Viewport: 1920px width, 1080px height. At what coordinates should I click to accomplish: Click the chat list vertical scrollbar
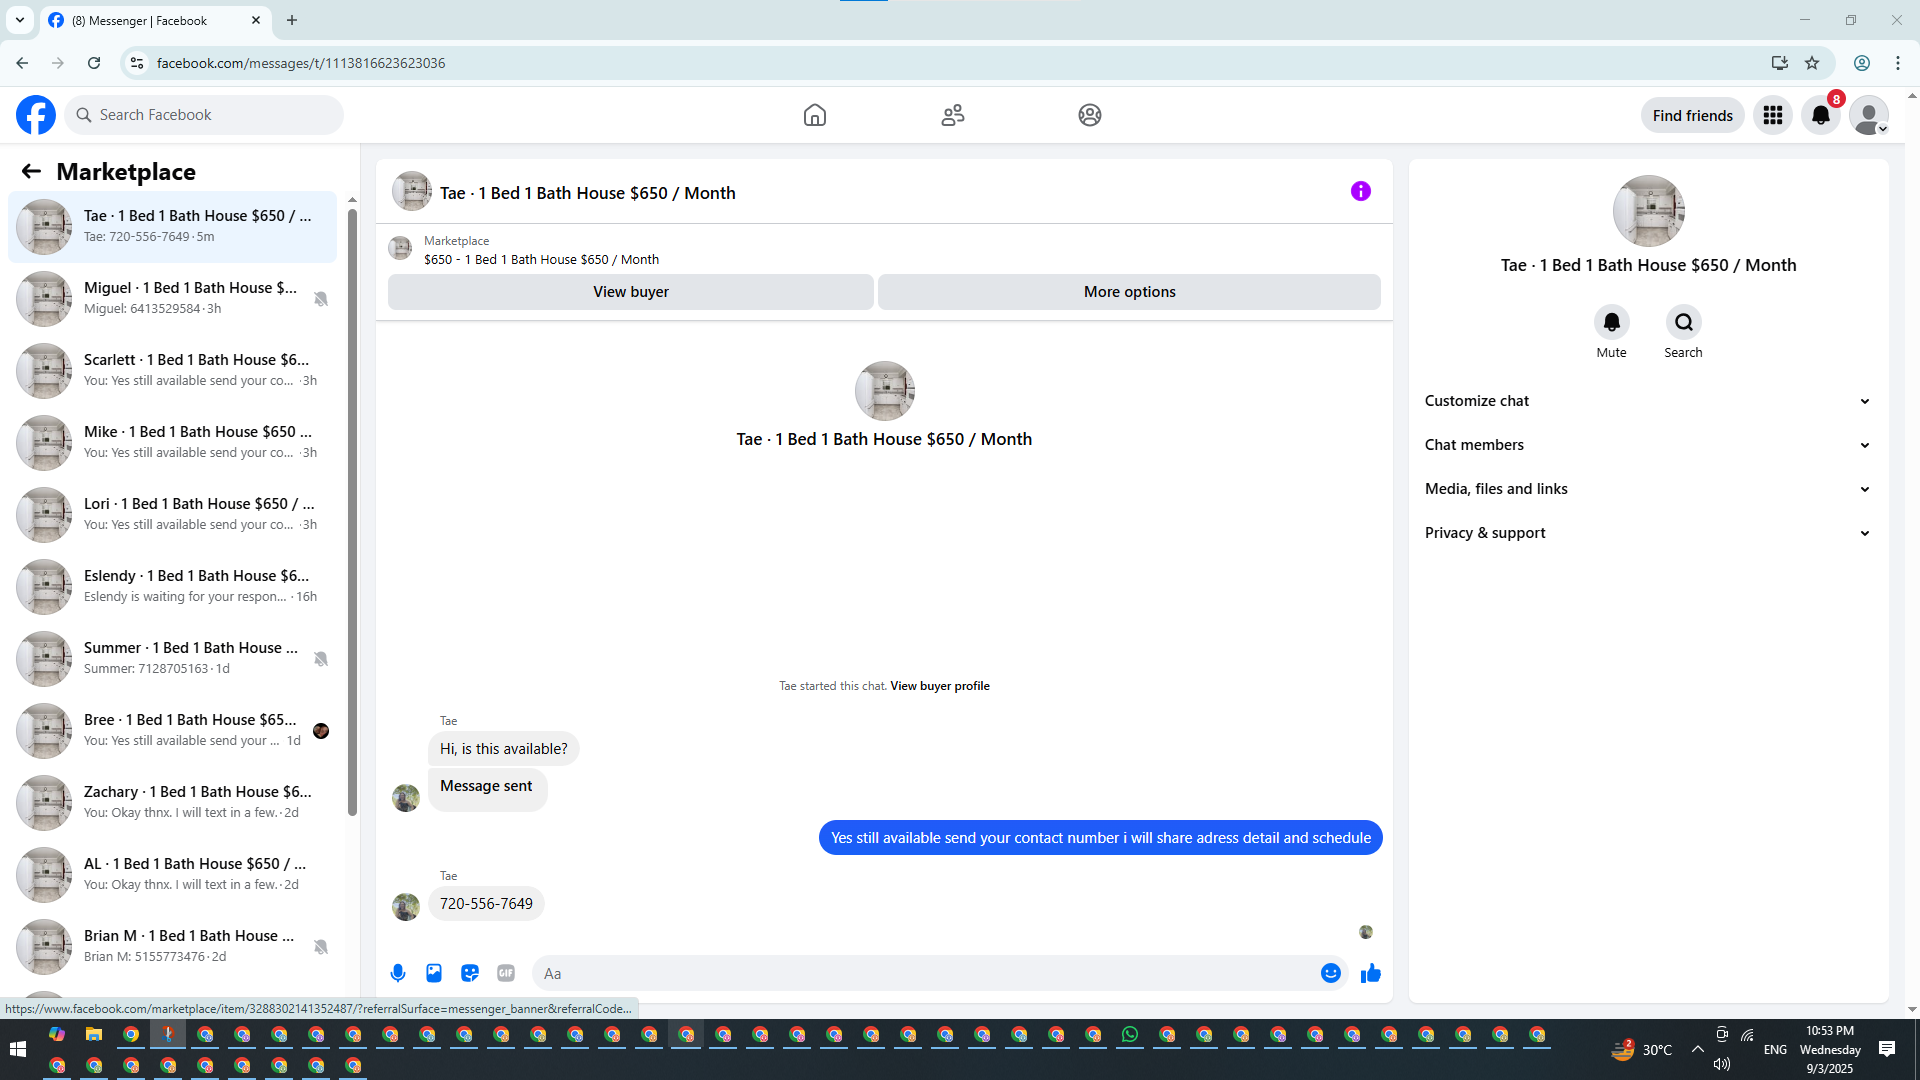(352, 510)
